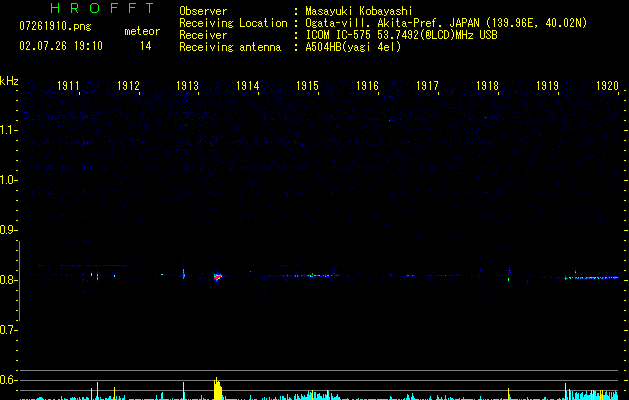Select the Ogata-vill. Akita-Pref. JAPAN location text

pyautogui.click(x=446, y=23)
